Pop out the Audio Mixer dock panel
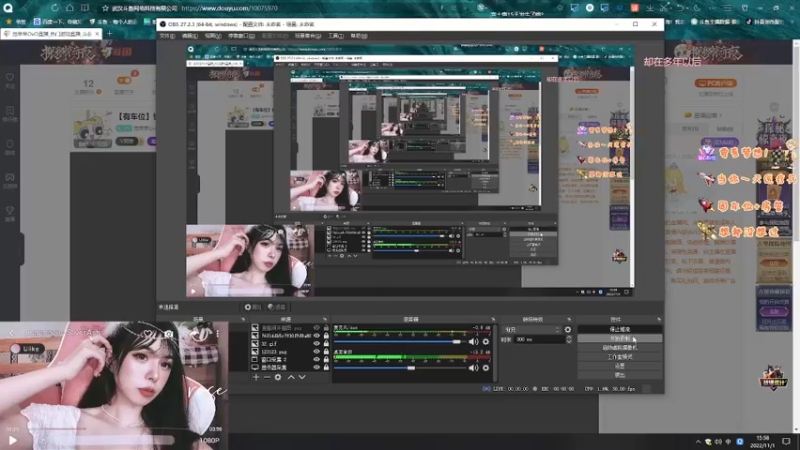The height and width of the screenshot is (450, 800). coord(493,319)
